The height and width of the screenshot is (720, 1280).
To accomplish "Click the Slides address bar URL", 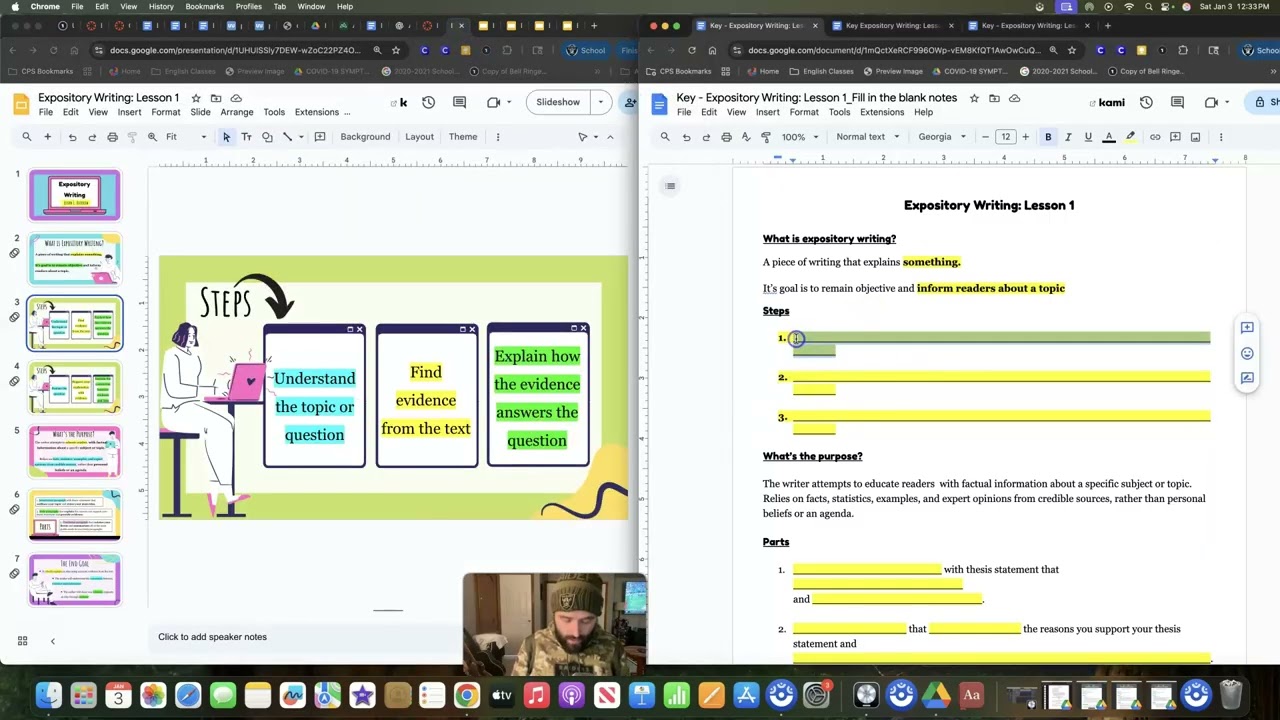I will (234, 50).
